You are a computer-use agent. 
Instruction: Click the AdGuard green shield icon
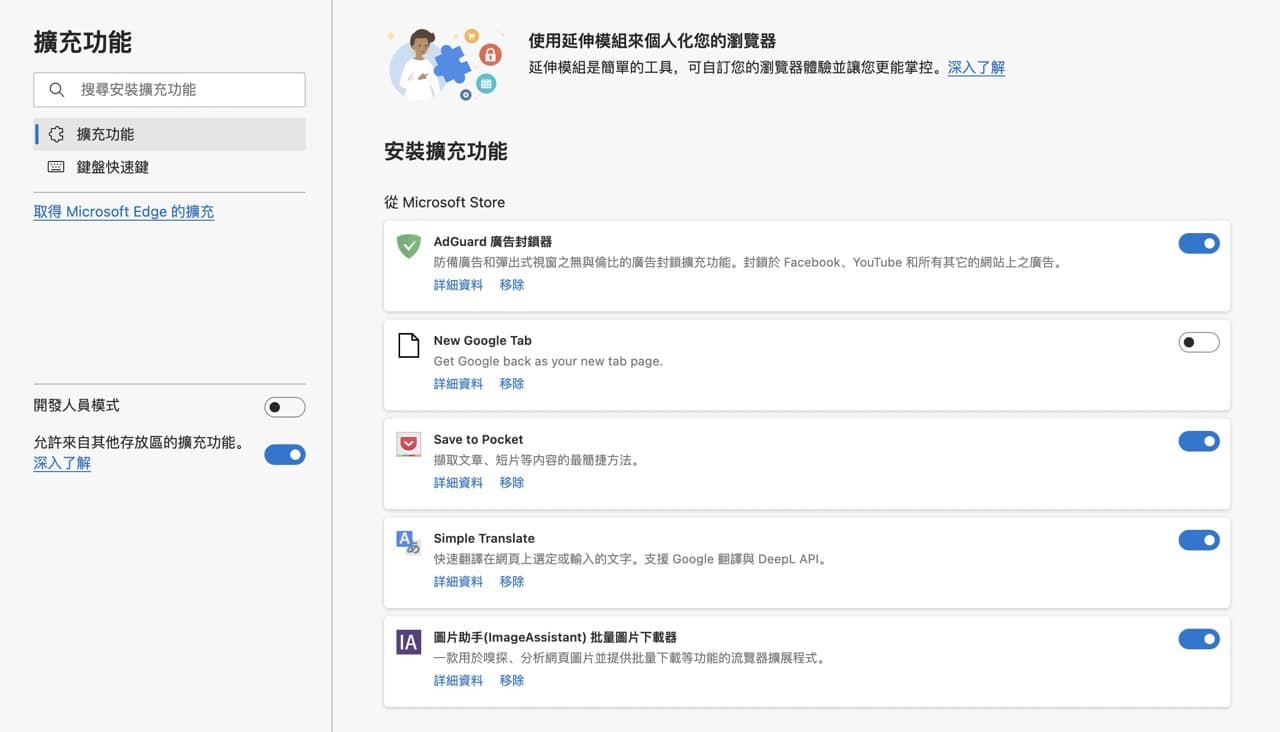408,245
